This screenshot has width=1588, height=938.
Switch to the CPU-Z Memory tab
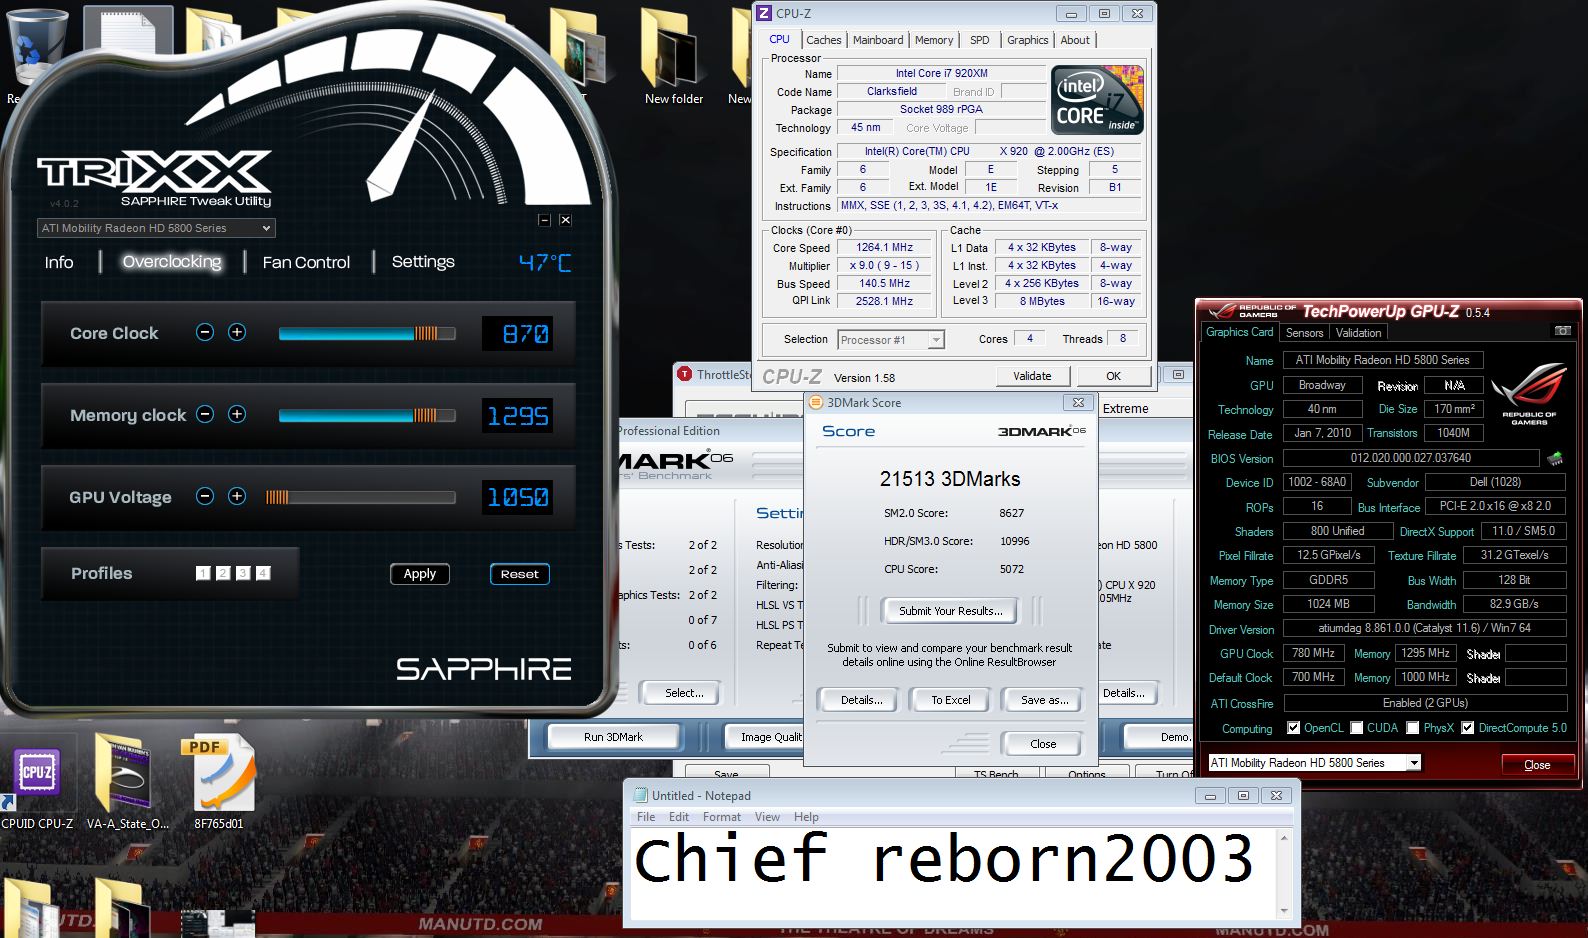point(934,40)
